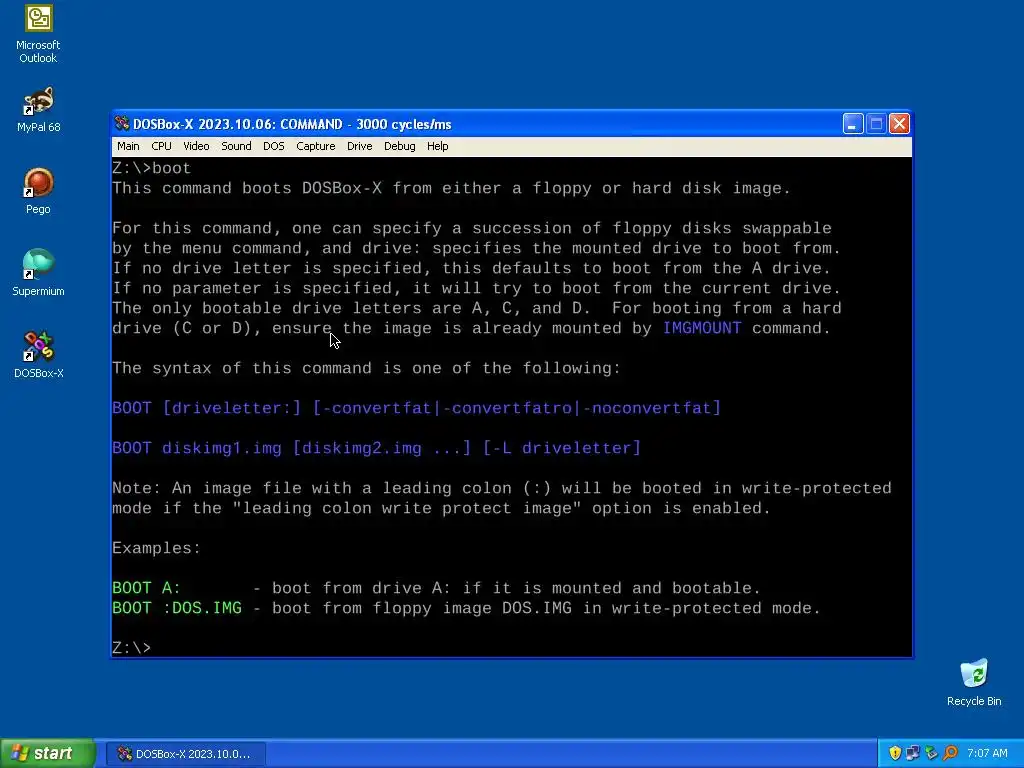The image size is (1024, 768).
Task: Select the DOSBox-X desktop shortcut
Action: (x=38, y=355)
